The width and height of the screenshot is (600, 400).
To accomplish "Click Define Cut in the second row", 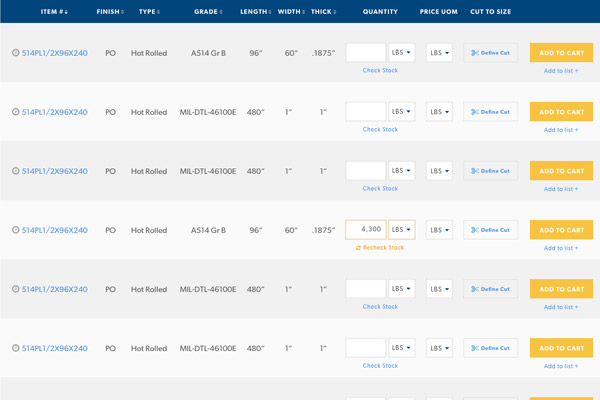I will (491, 111).
